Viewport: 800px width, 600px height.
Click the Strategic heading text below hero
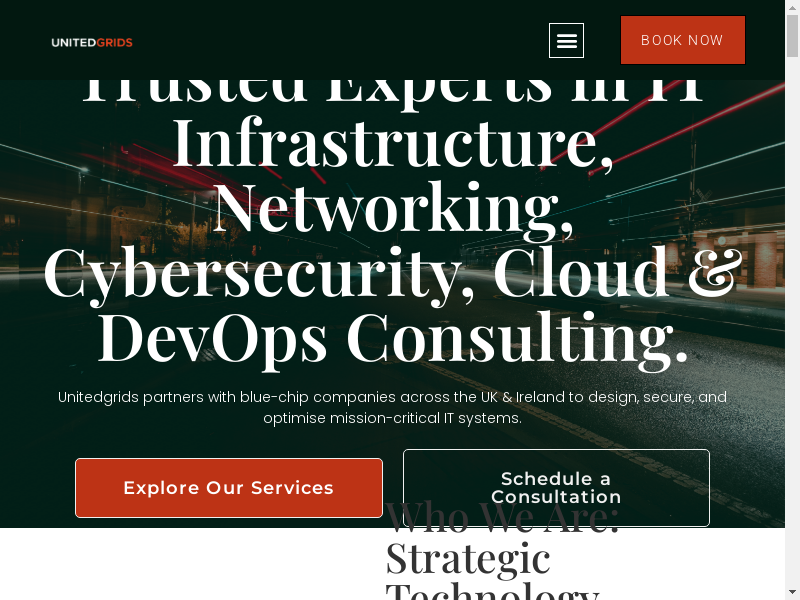468,559
